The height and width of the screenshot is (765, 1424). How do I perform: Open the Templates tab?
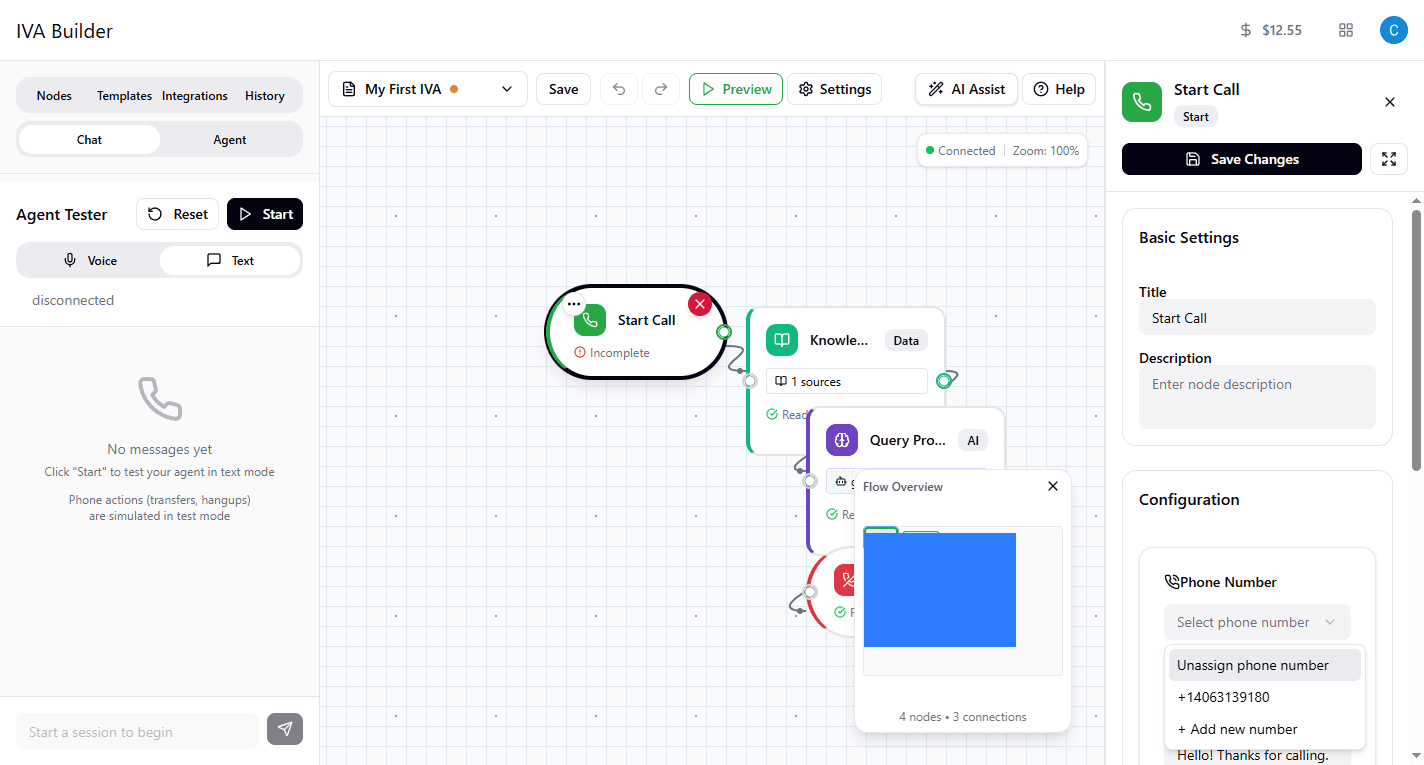124,96
